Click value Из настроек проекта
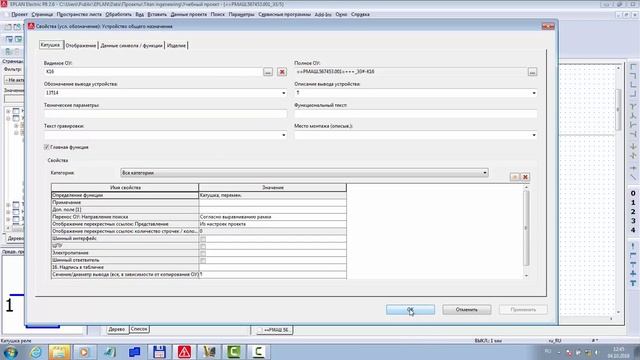The image size is (640, 360). tap(223, 224)
